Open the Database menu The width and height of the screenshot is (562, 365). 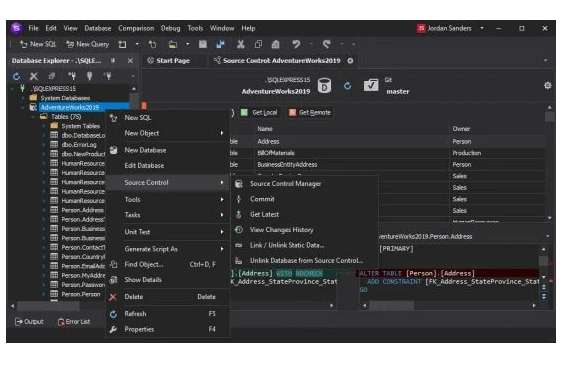coord(98,28)
